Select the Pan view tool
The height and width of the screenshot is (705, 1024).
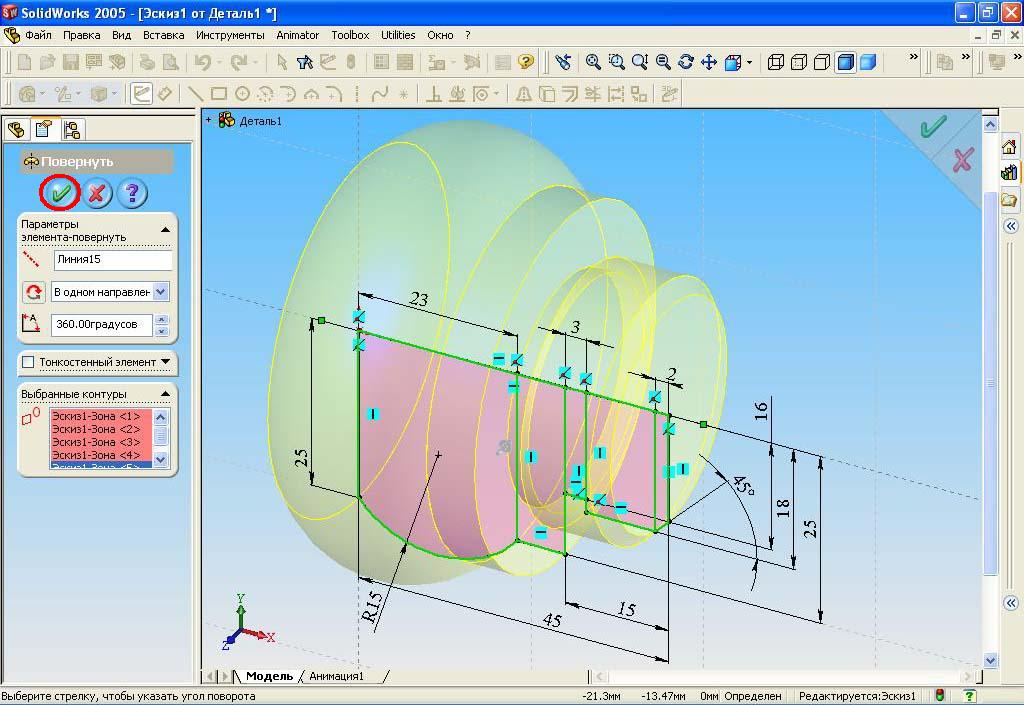click(x=709, y=62)
